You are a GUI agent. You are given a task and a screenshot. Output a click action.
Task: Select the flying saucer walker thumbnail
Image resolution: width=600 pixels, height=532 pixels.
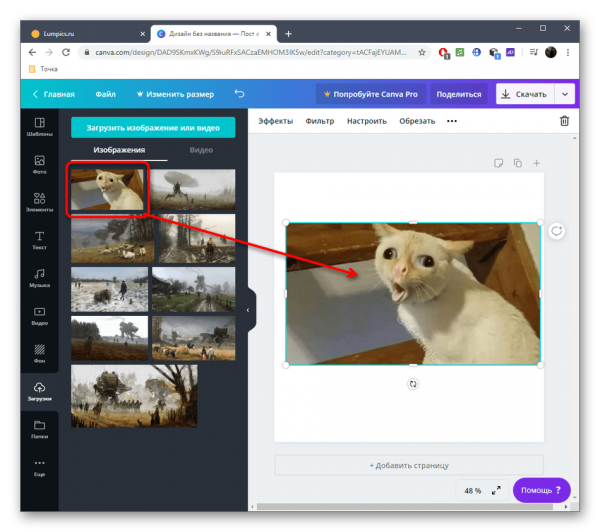click(x=193, y=189)
